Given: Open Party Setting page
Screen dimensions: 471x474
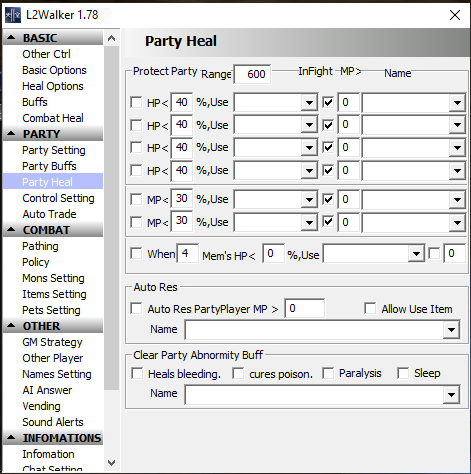Looking at the screenshot, I should tap(54, 150).
